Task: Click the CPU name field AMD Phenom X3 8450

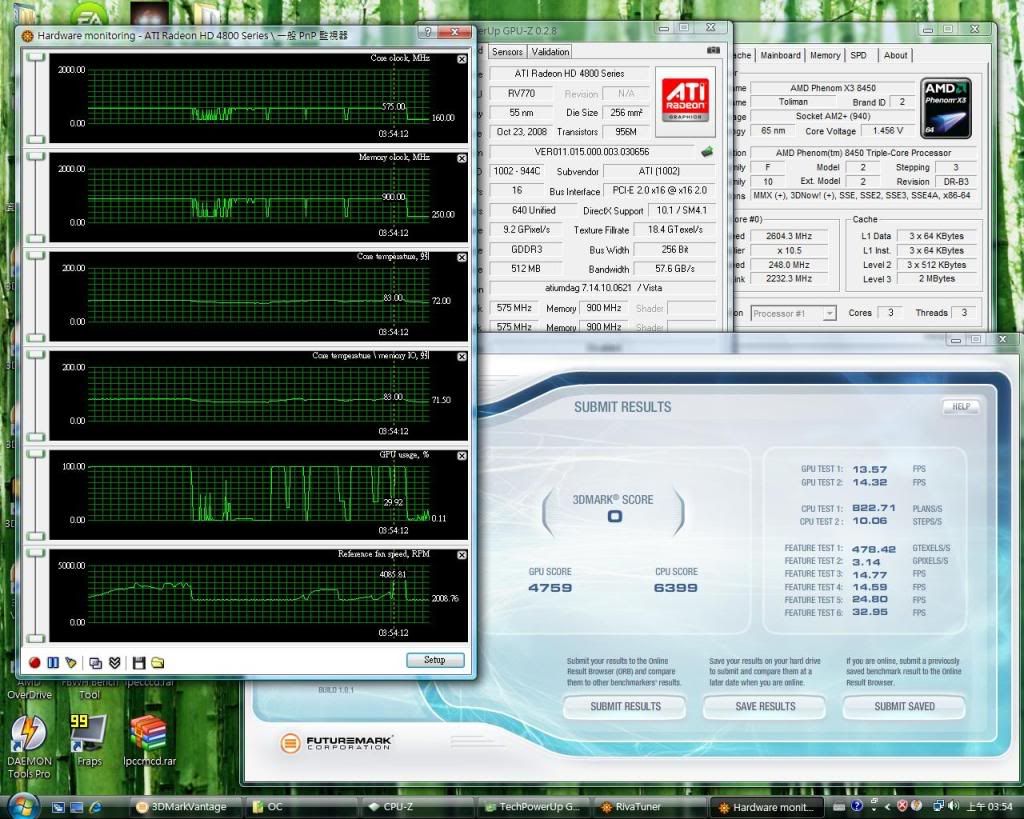Action: (x=833, y=88)
